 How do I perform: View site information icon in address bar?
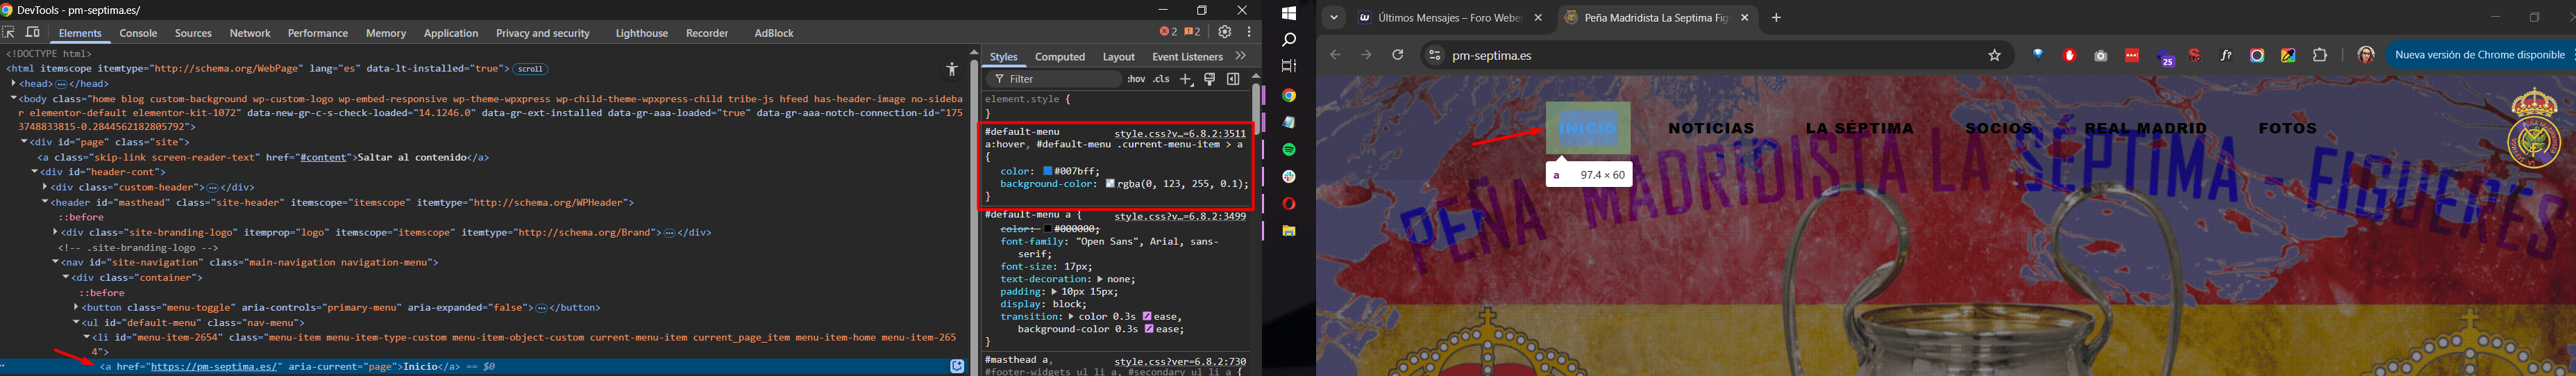click(1434, 56)
